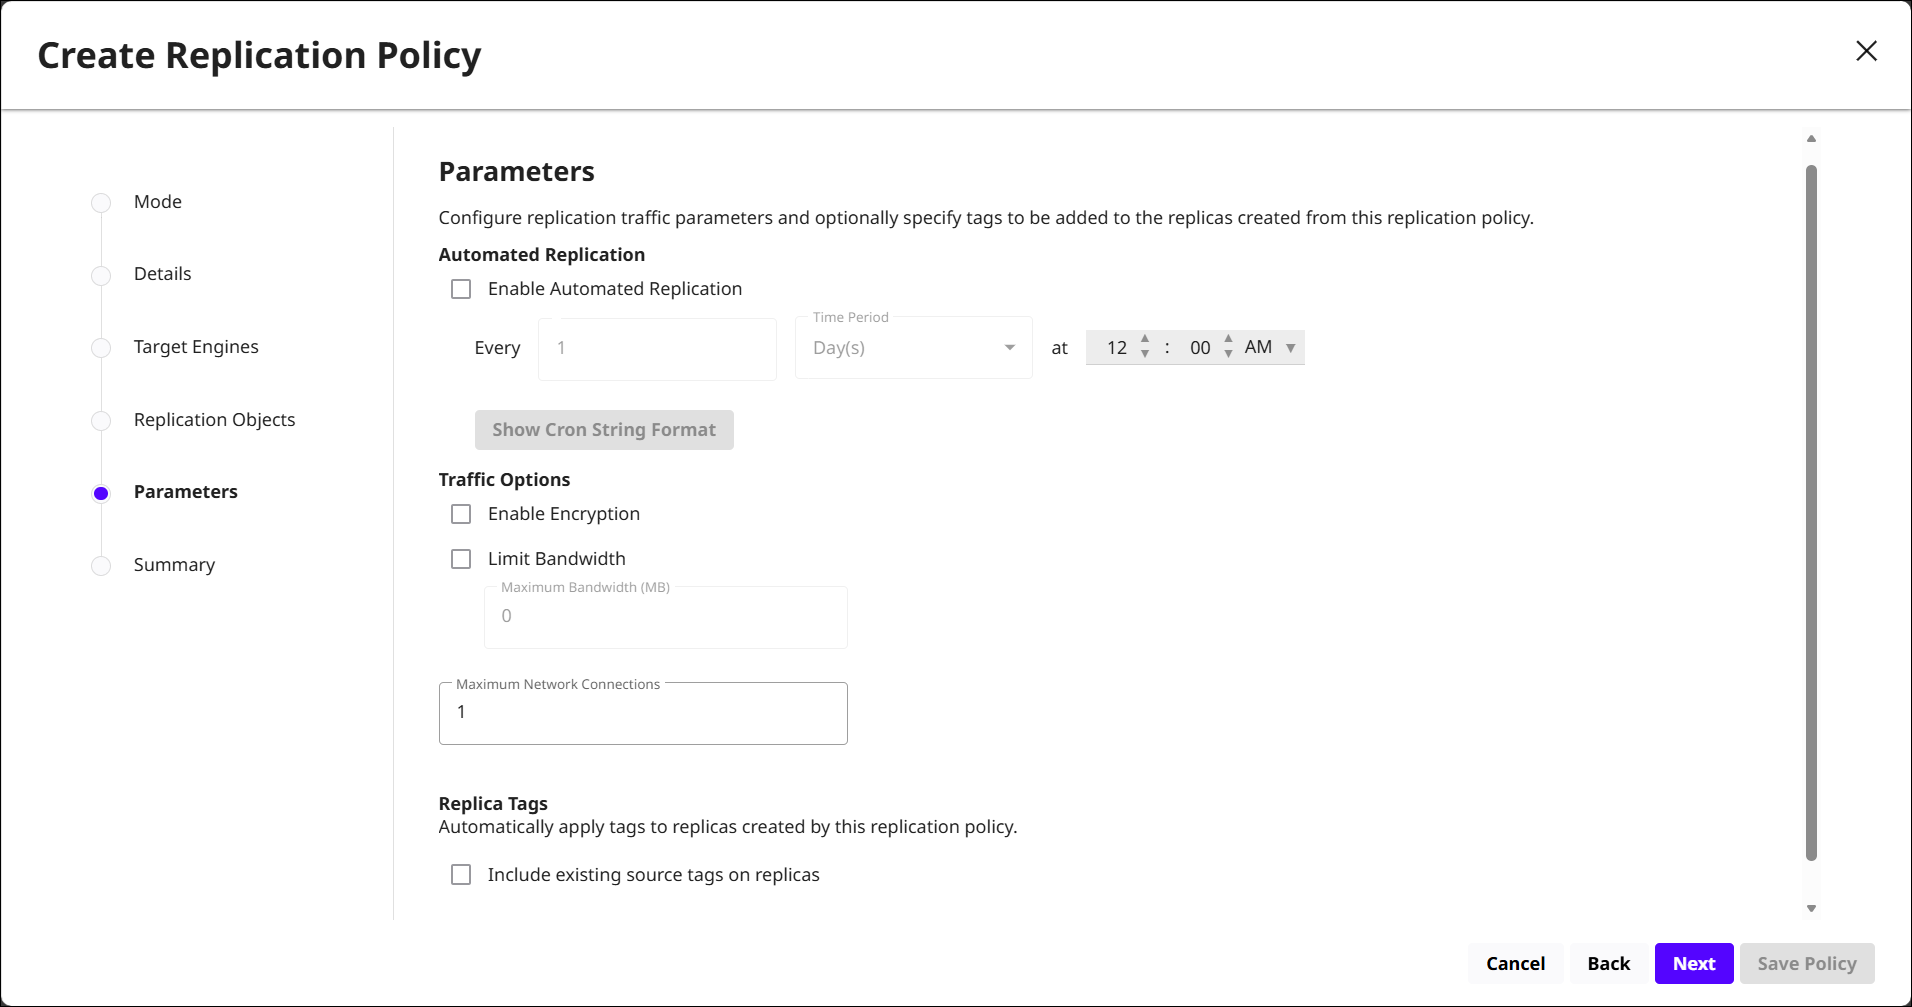Increase the minutes with the up arrow

coord(1228,339)
